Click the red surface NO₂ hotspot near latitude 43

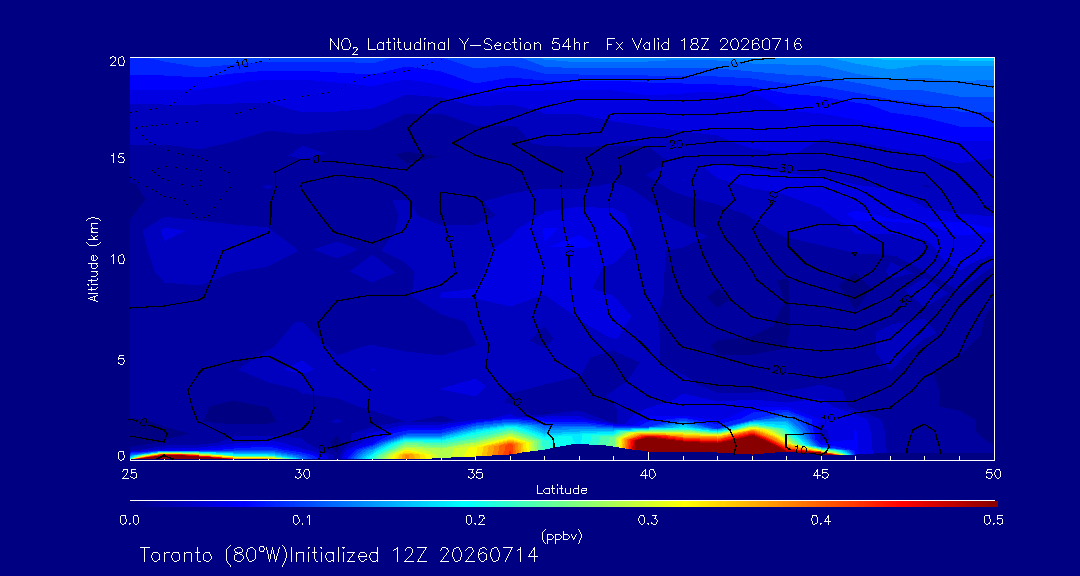[753, 443]
